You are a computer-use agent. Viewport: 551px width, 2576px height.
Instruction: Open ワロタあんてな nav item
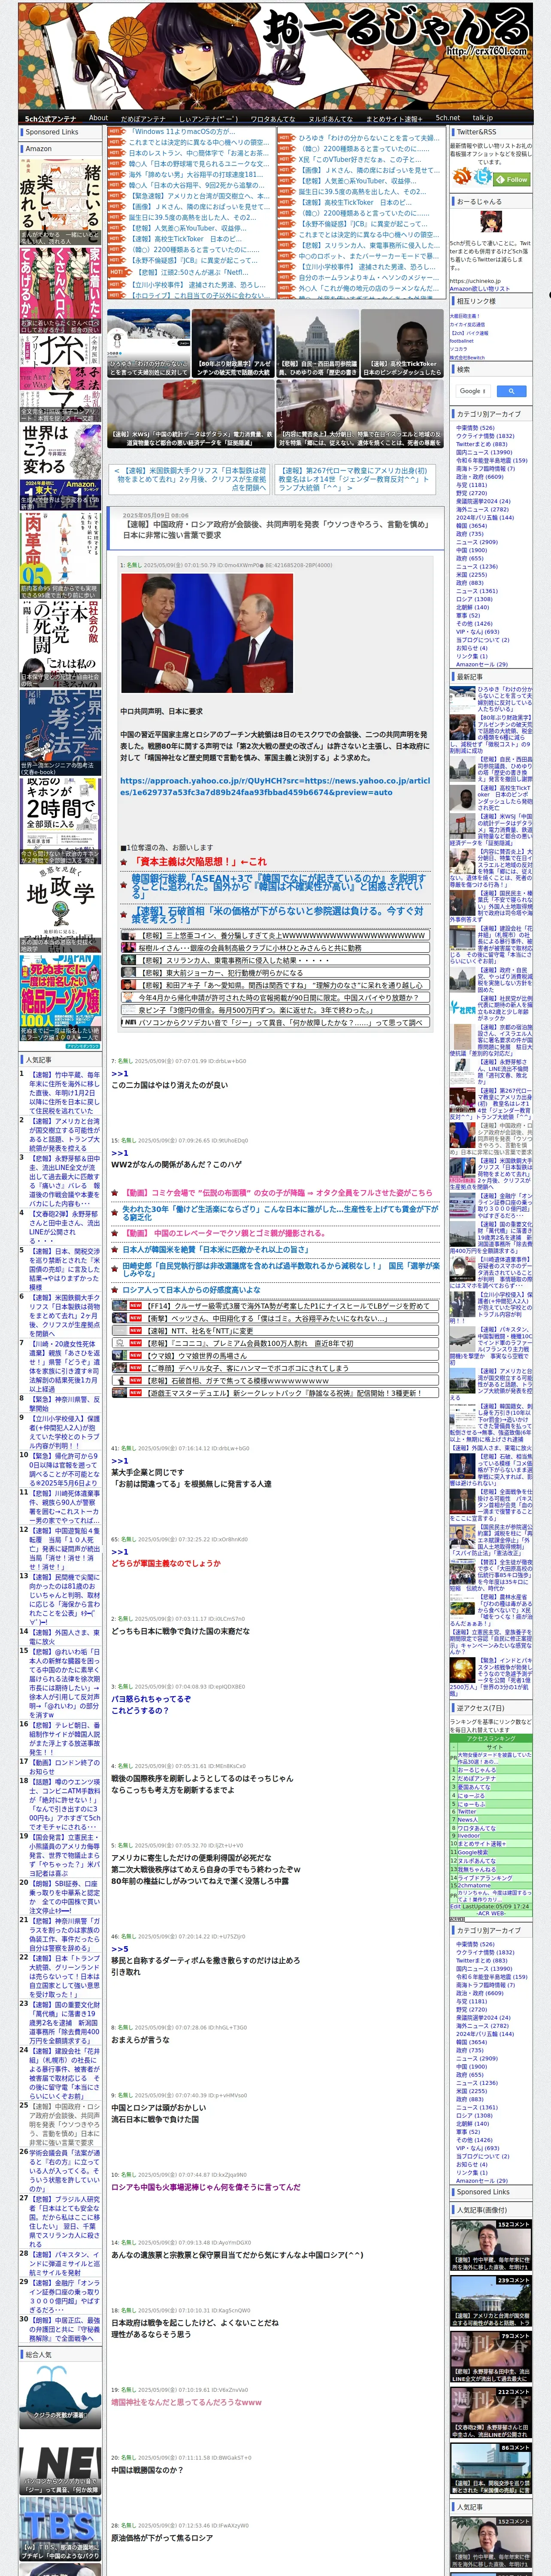click(x=272, y=118)
